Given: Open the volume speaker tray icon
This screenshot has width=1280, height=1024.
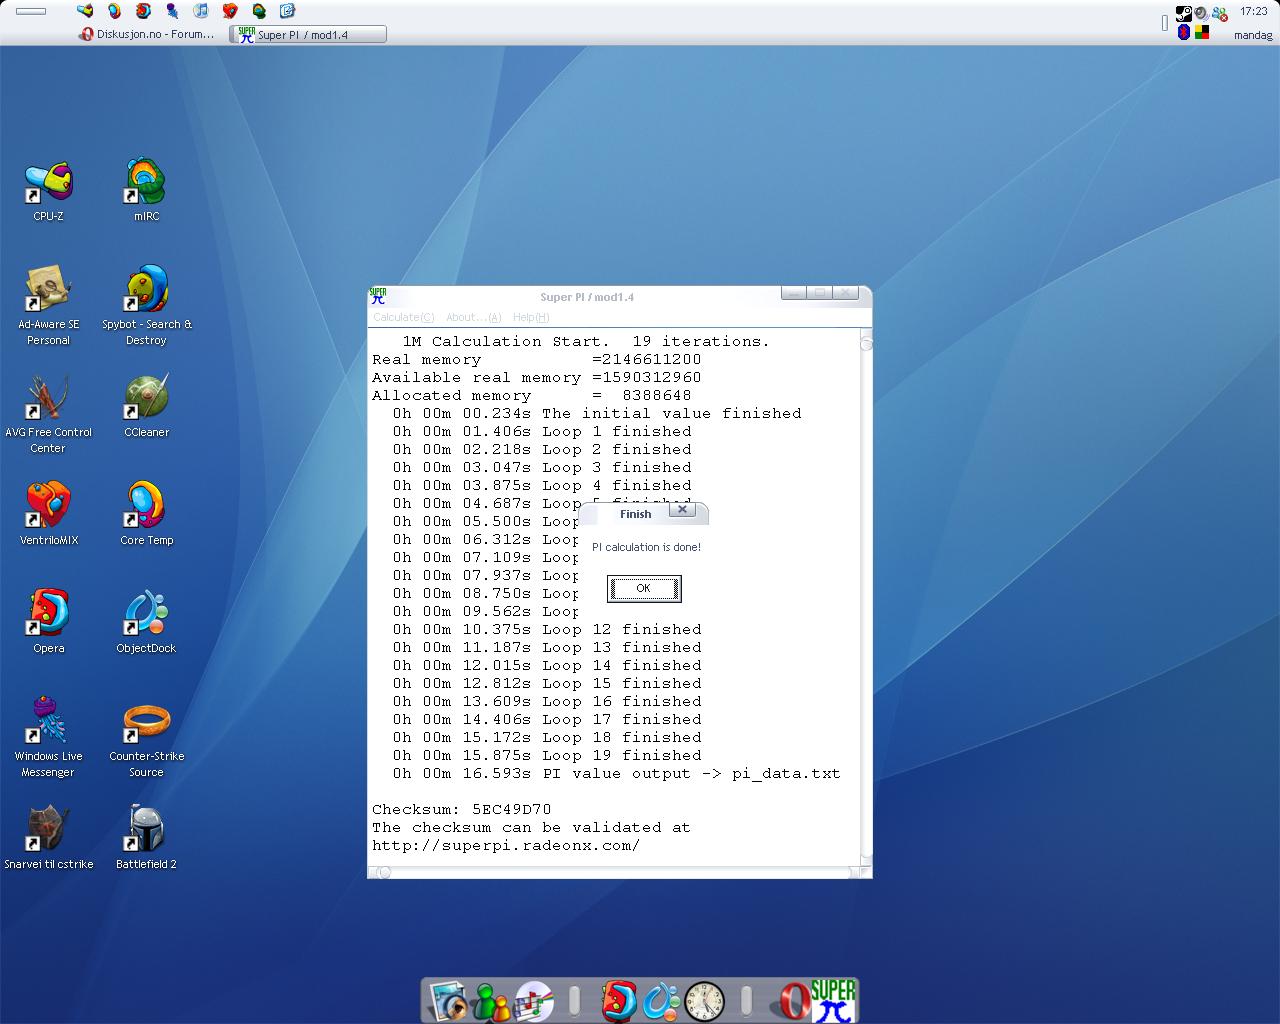Looking at the screenshot, I should [x=1201, y=14].
